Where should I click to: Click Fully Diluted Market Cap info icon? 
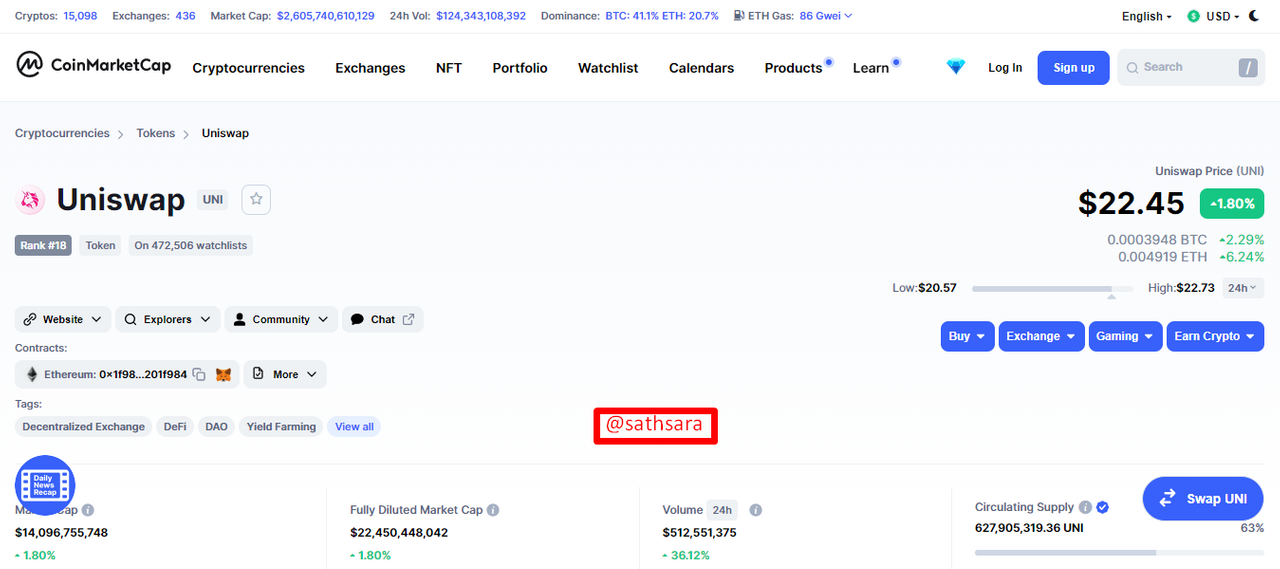493,510
